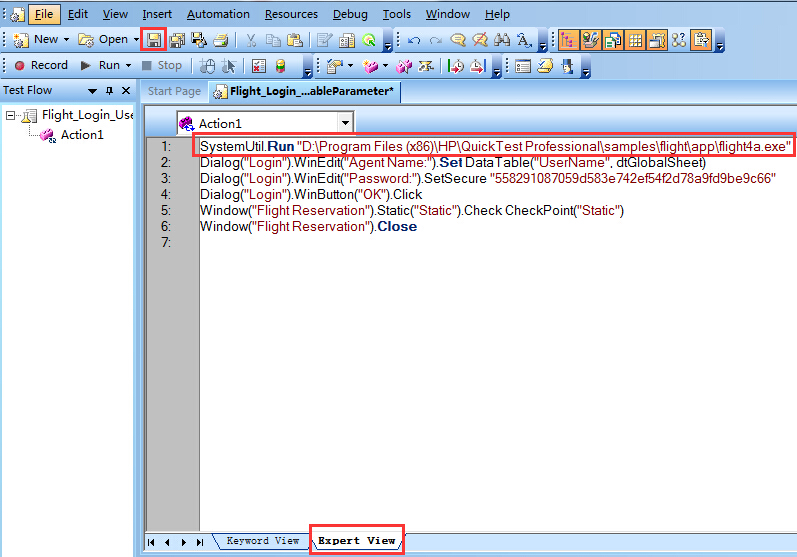Screen dimensions: 797x557
Task: Toggle the Resources pane button
Action: pos(613,40)
